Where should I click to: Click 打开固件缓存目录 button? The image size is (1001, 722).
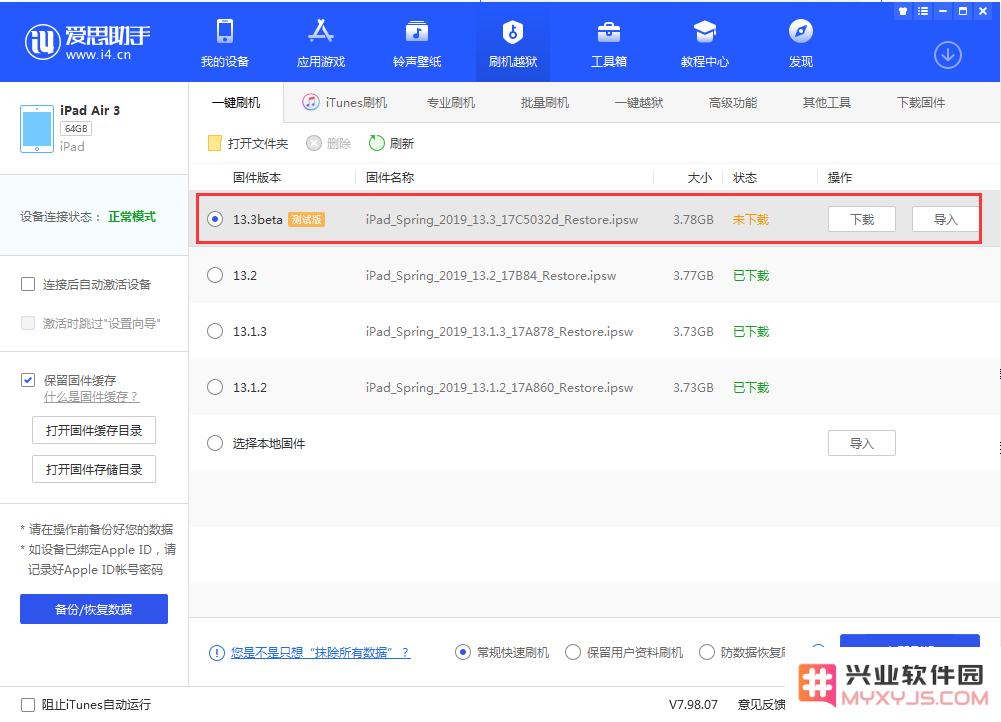[94, 430]
